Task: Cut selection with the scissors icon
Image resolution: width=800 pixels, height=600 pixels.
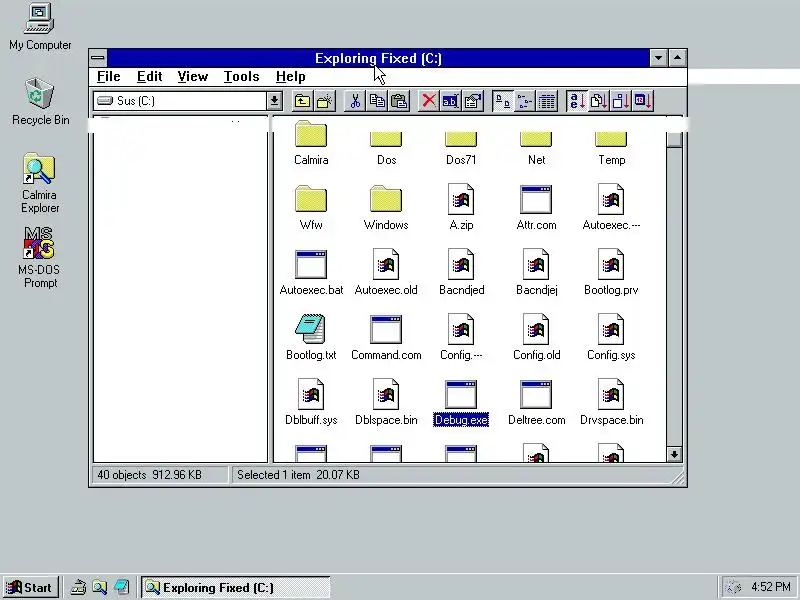Action: (355, 101)
